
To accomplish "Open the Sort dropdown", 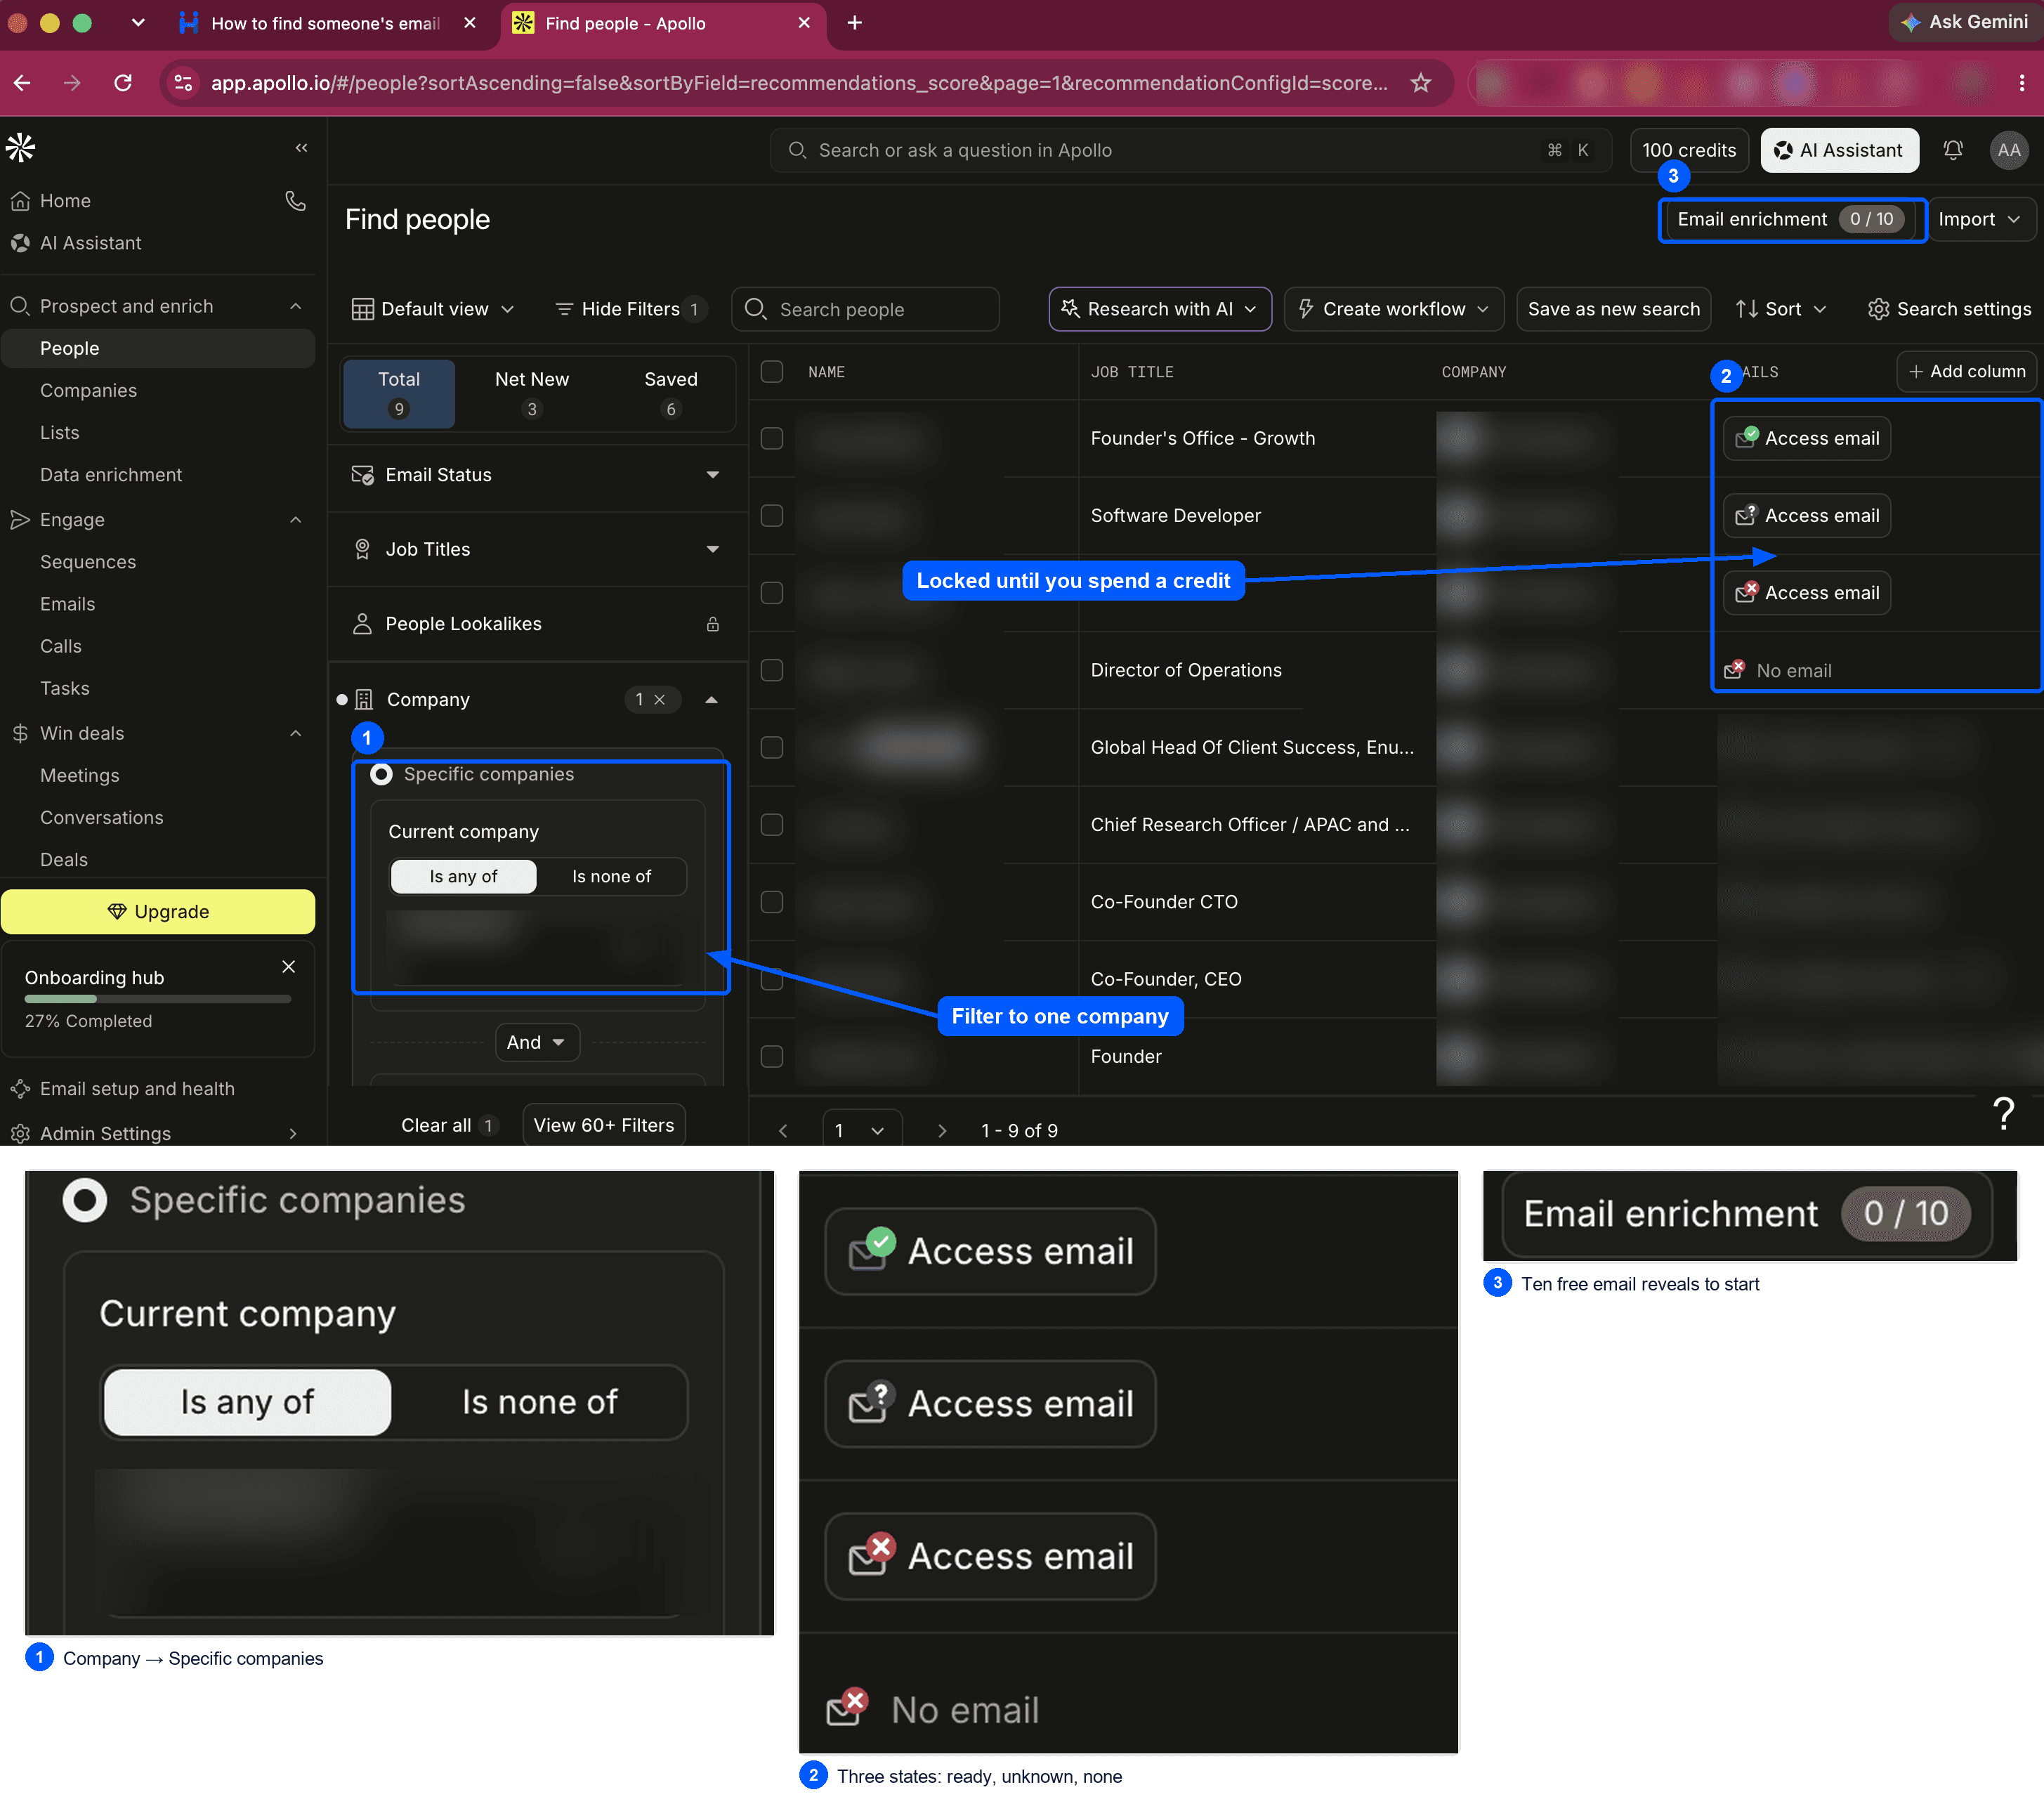I will tap(1781, 309).
